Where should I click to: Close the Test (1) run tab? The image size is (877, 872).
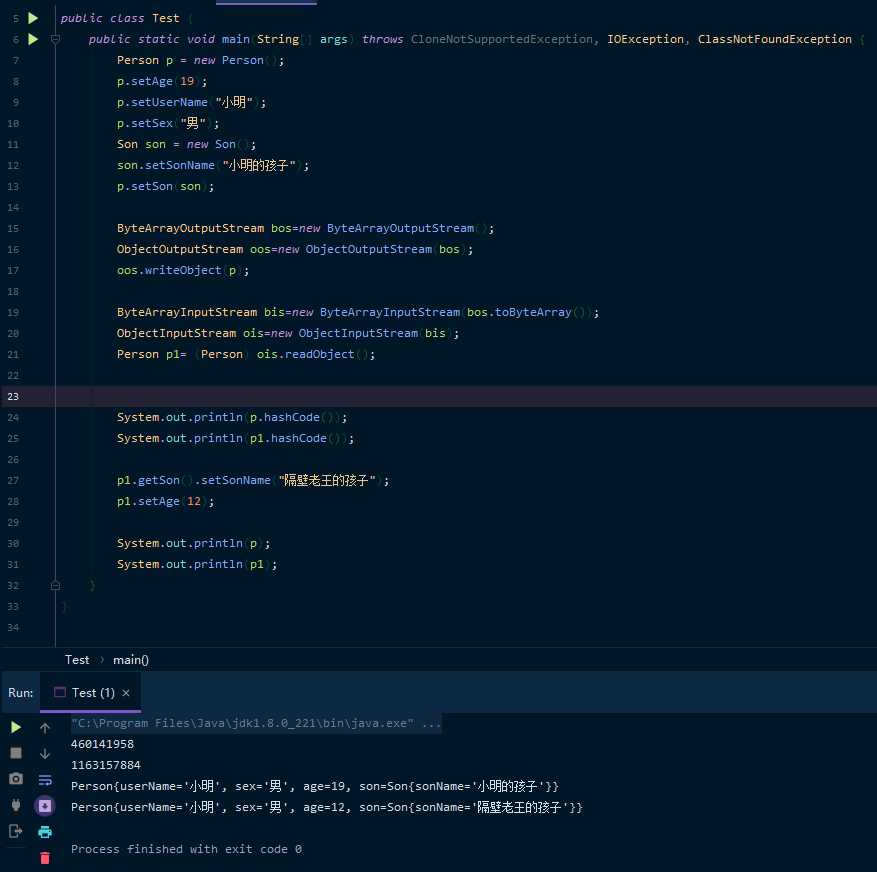(126, 693)
